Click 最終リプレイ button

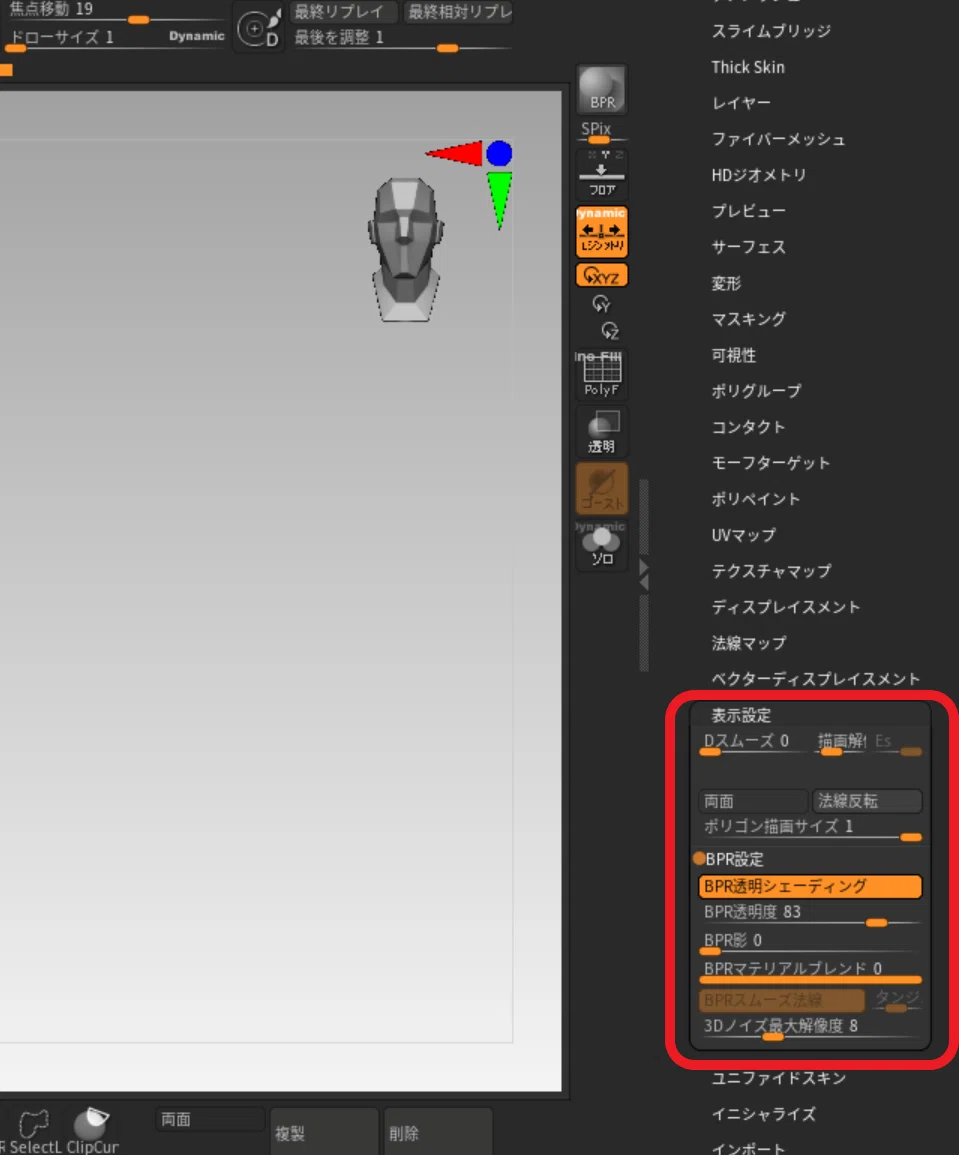[x=344, y=12]
